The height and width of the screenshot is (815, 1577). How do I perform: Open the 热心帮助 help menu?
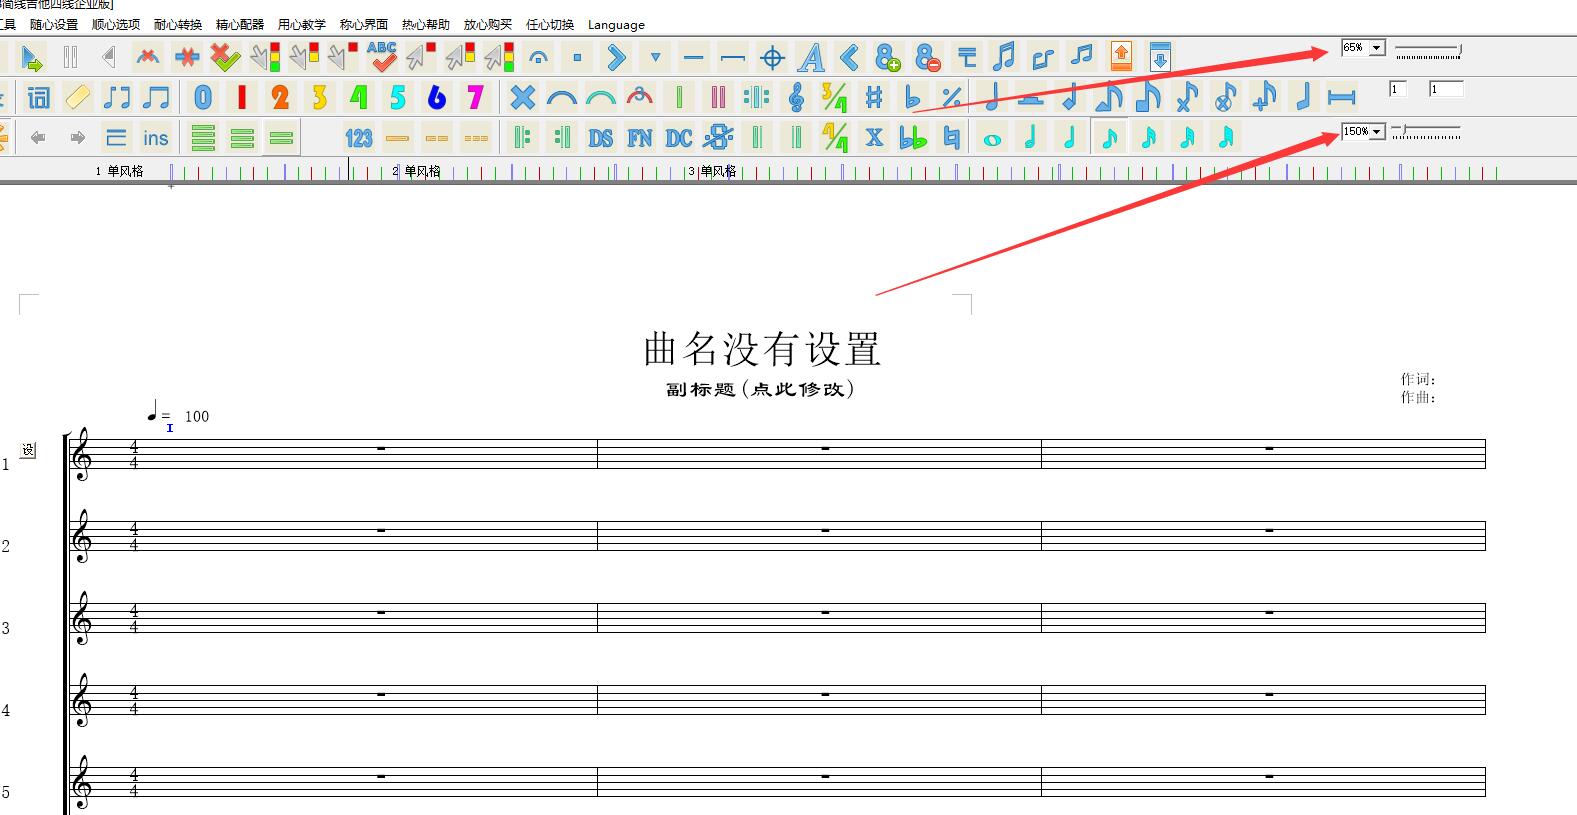click(425, 25)
